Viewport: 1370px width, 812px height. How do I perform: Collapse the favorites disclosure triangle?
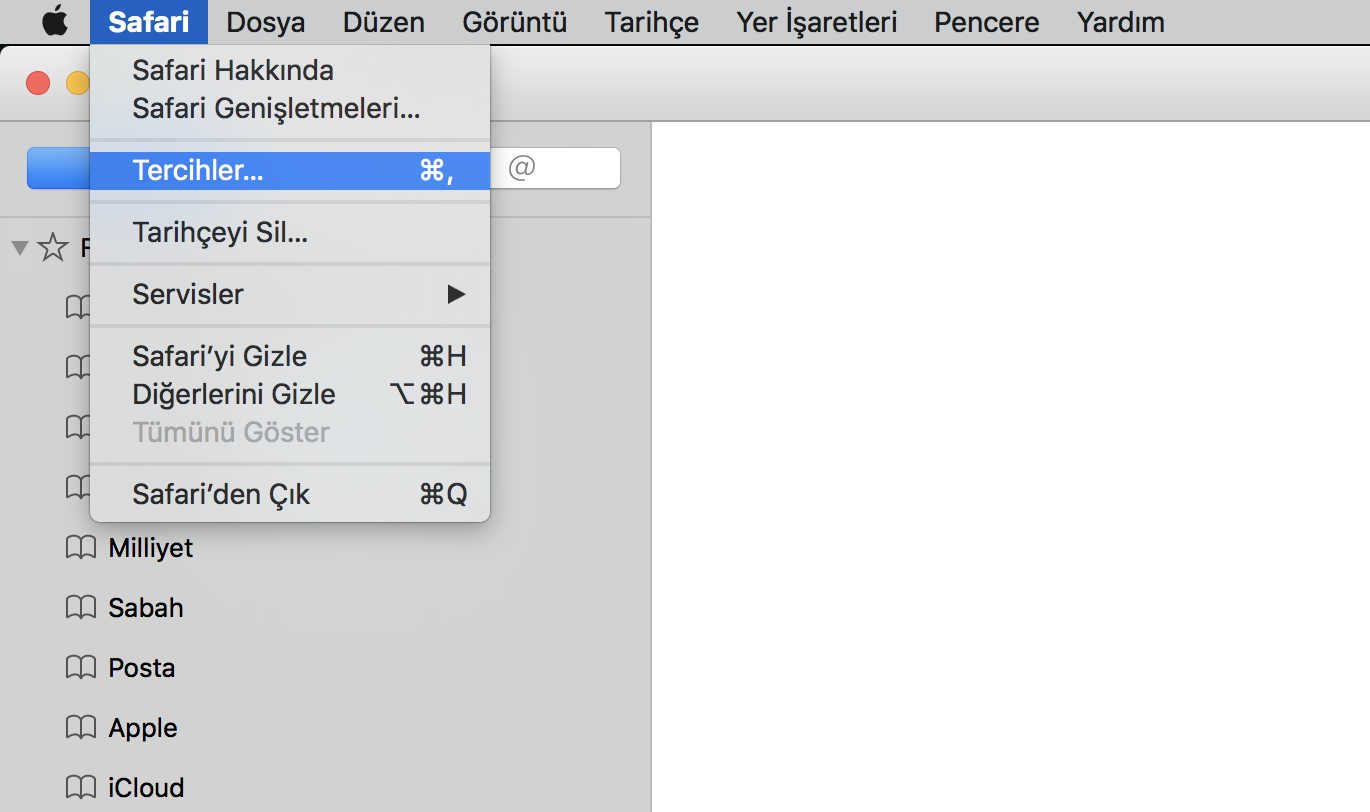[x=20, y=247]
